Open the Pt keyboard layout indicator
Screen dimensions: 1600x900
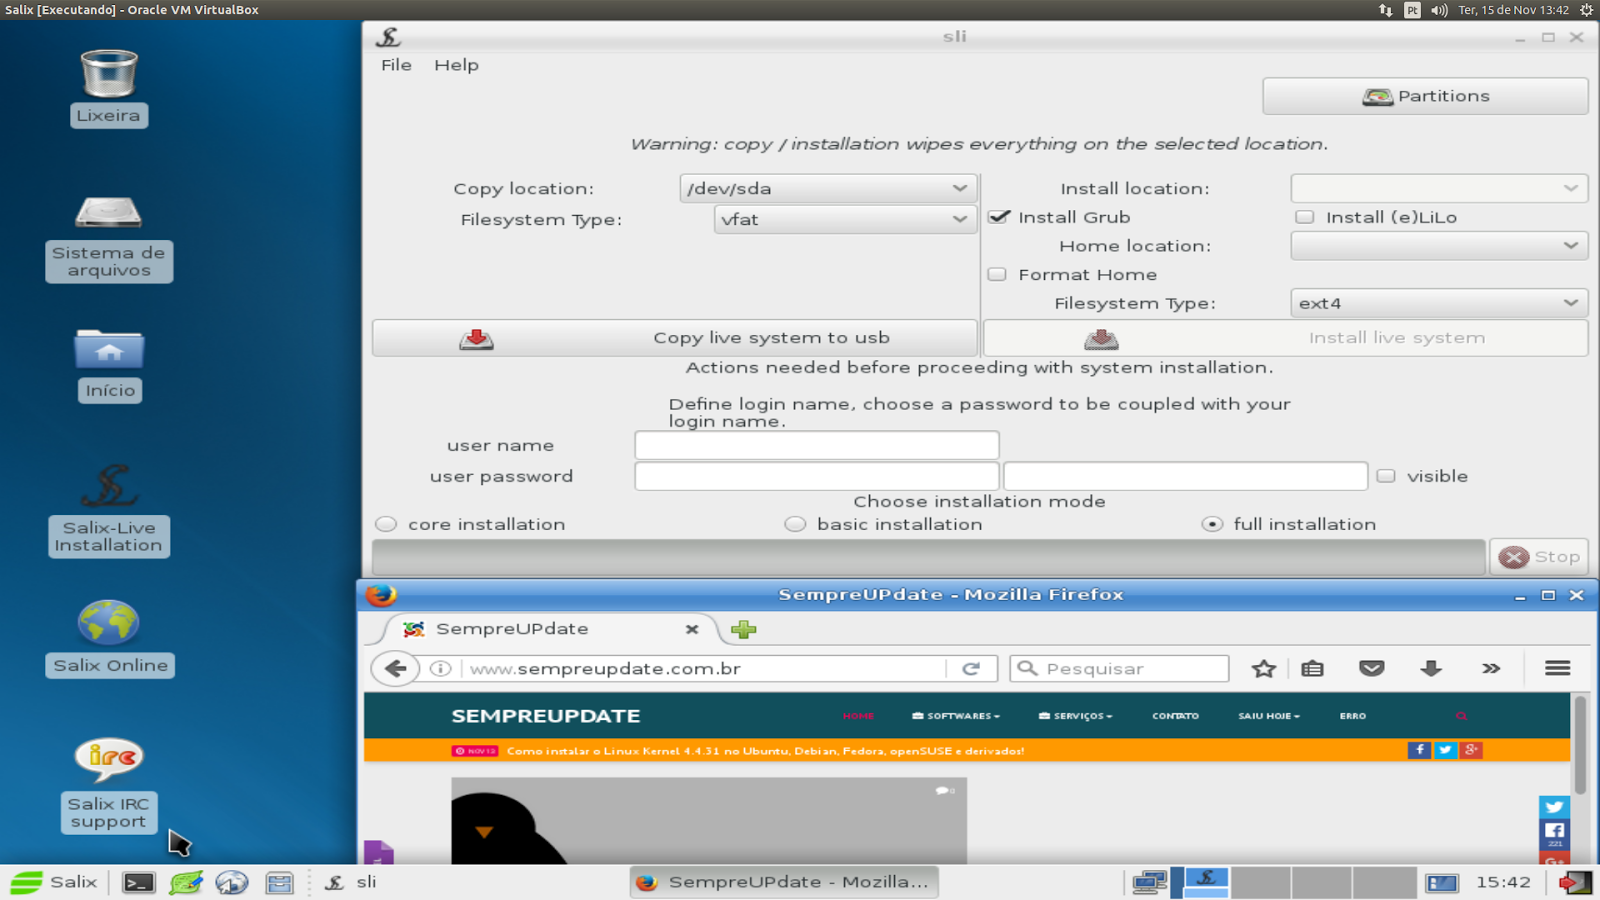(x=1412, y=10)
